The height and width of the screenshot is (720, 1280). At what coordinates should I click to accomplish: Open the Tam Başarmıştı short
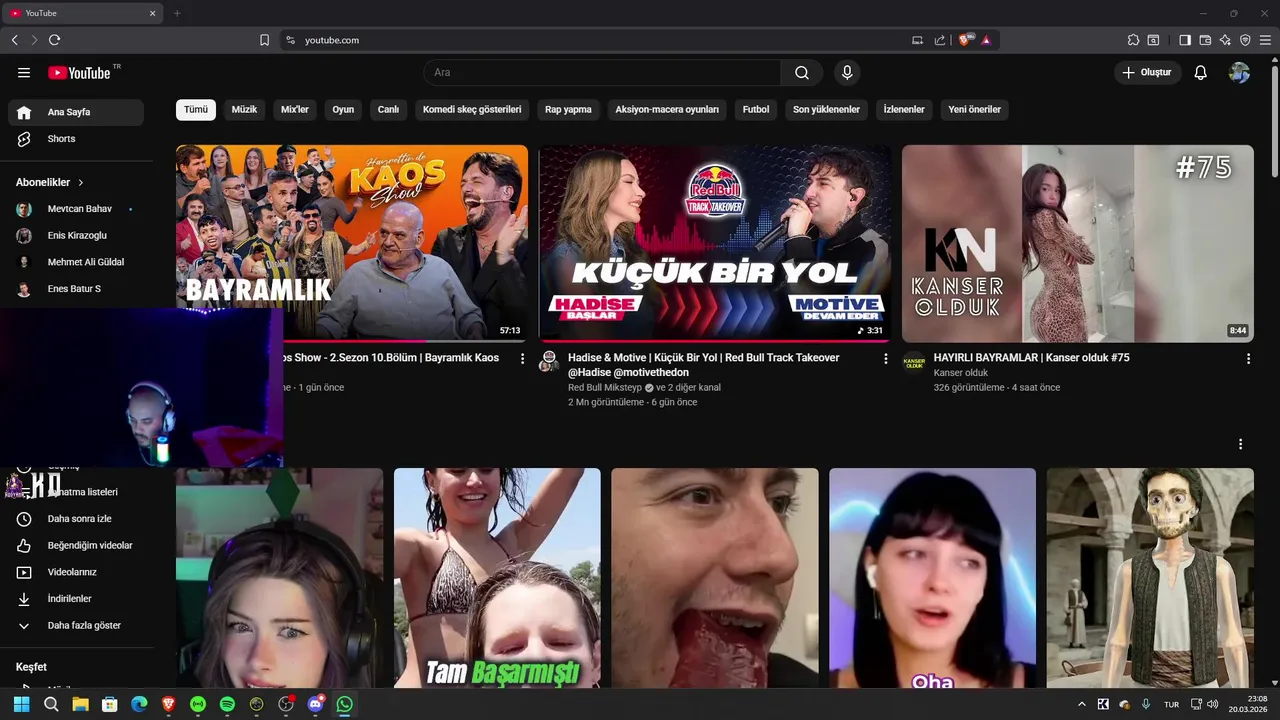click(x=497, y=578)
